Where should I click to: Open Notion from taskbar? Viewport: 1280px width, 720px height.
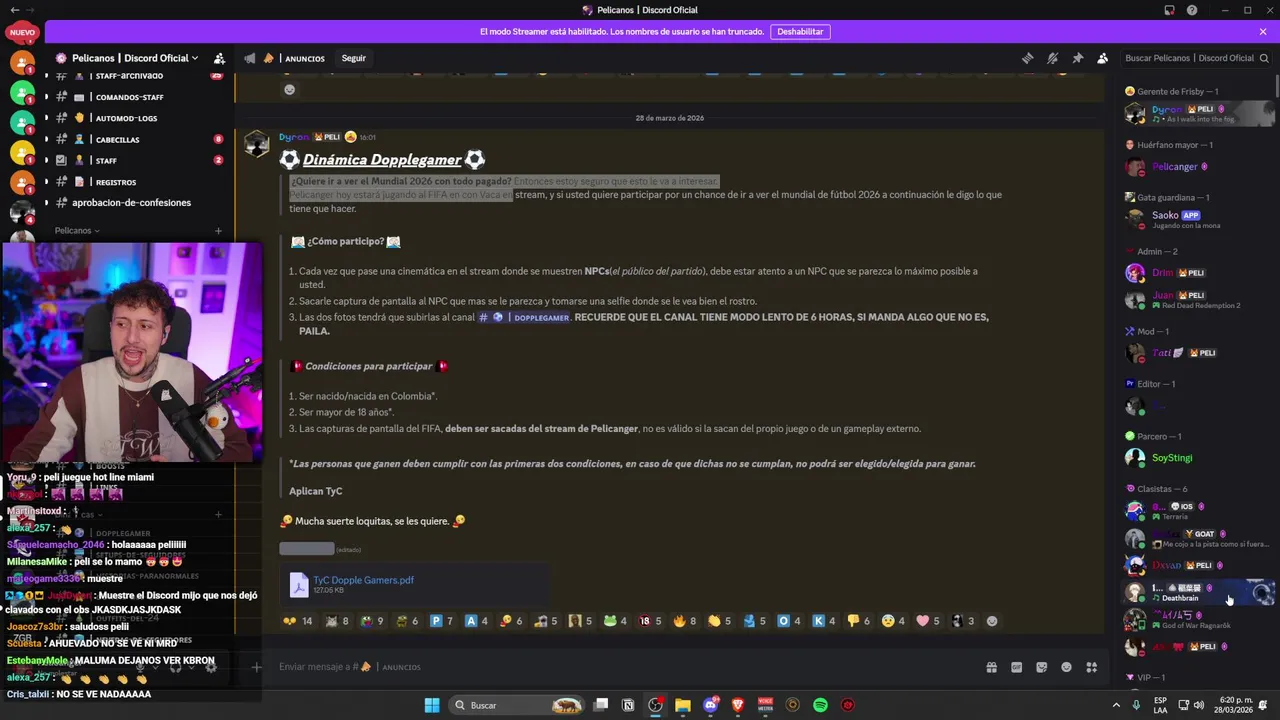point(628,705)
